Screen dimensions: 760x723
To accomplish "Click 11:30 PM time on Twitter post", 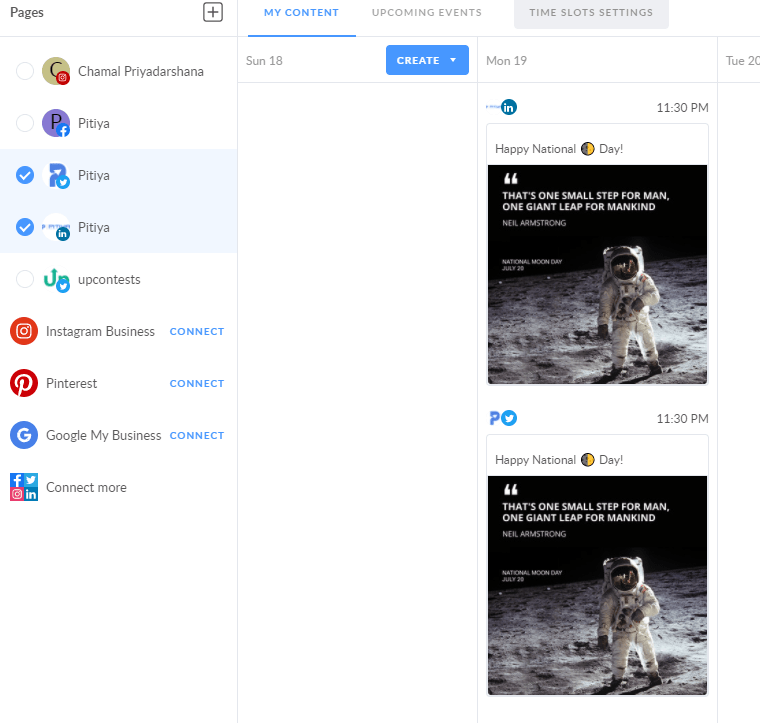I will pos(682,419).
